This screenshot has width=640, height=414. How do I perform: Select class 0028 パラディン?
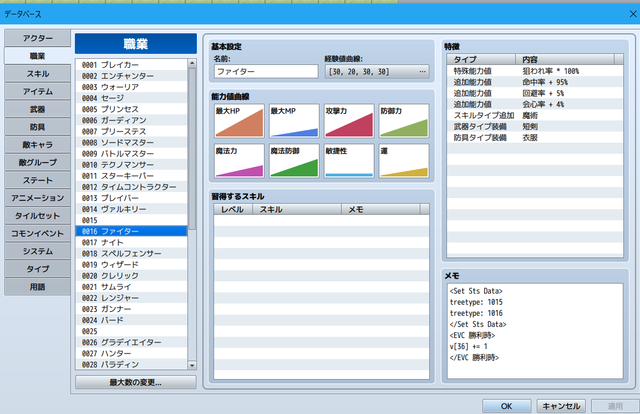pos(131,365)
